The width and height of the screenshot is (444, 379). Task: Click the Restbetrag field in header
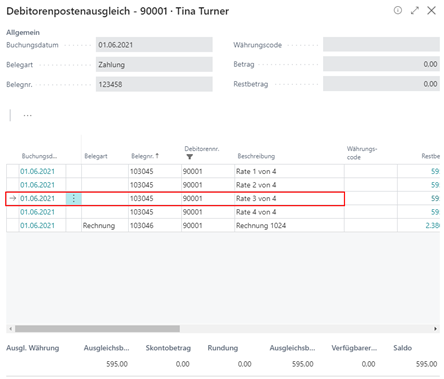[381, 84]
